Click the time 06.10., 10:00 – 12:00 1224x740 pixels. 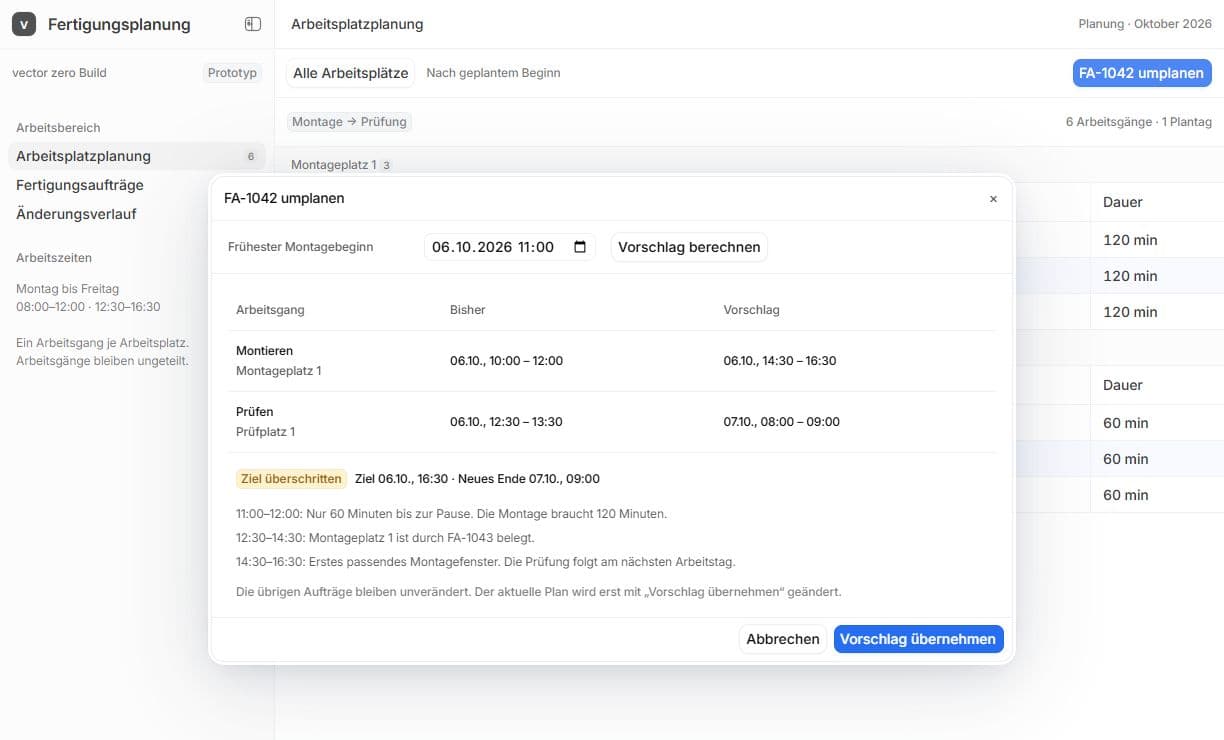click(x=506, y=361)
